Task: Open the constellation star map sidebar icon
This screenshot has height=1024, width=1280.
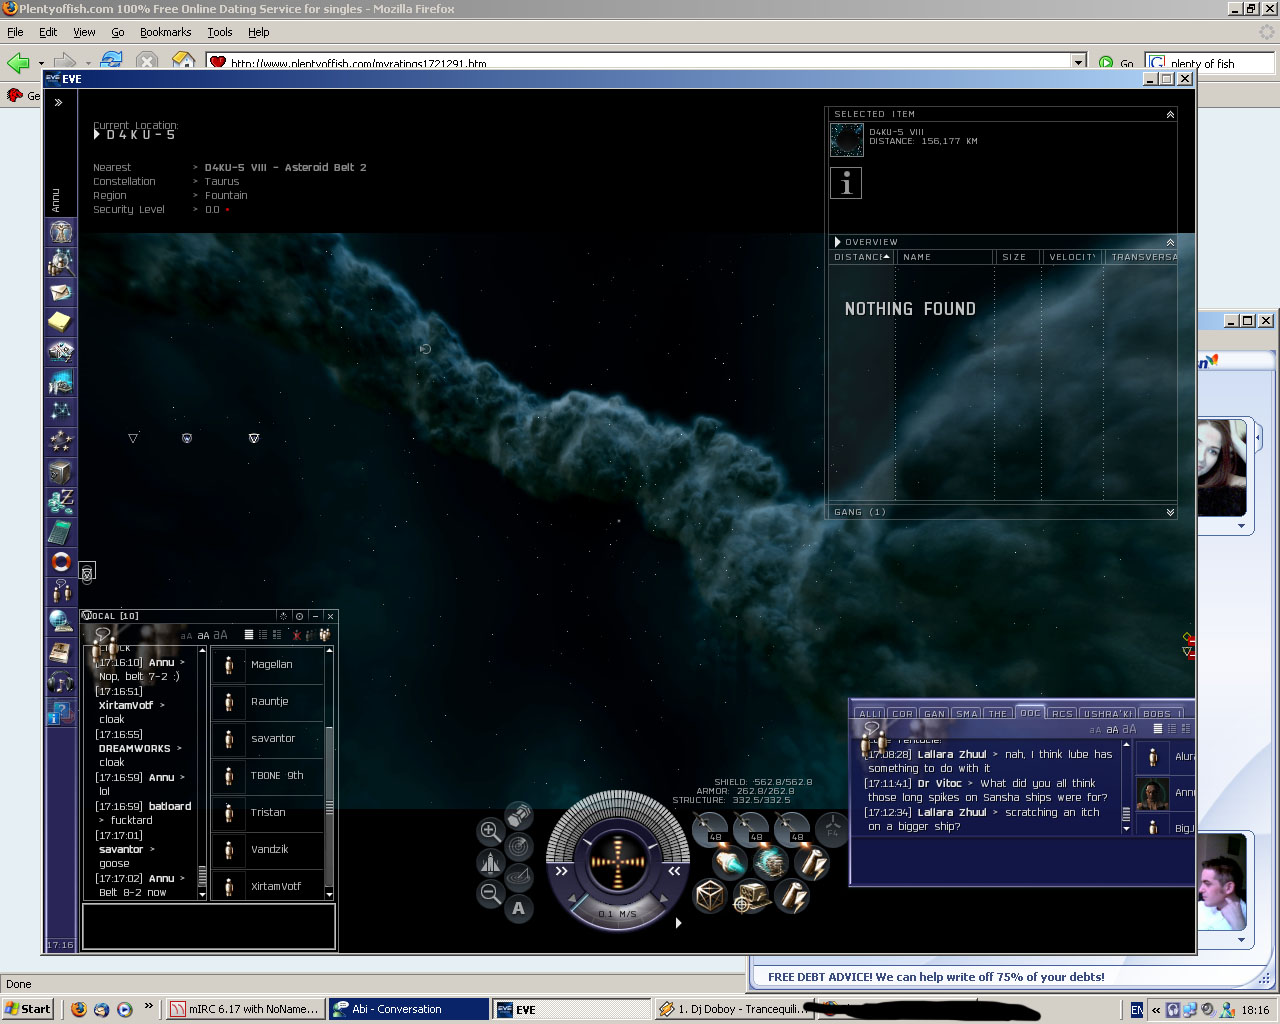Action: click(61, 412)
